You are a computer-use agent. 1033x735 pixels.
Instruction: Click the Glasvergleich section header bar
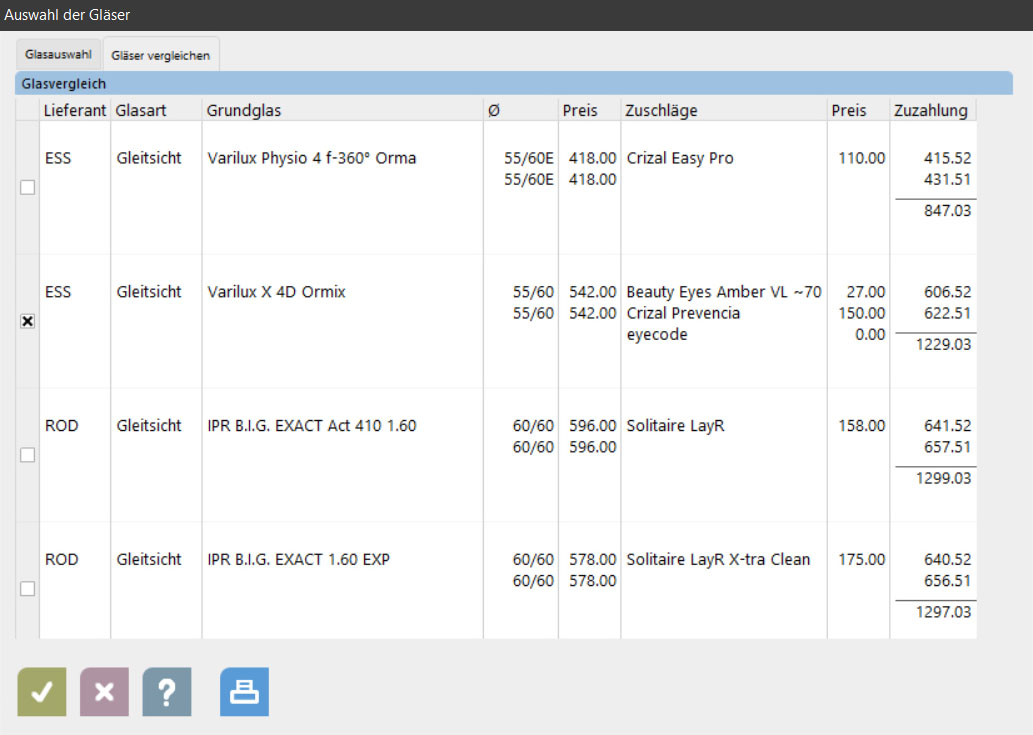pos(516,84)
